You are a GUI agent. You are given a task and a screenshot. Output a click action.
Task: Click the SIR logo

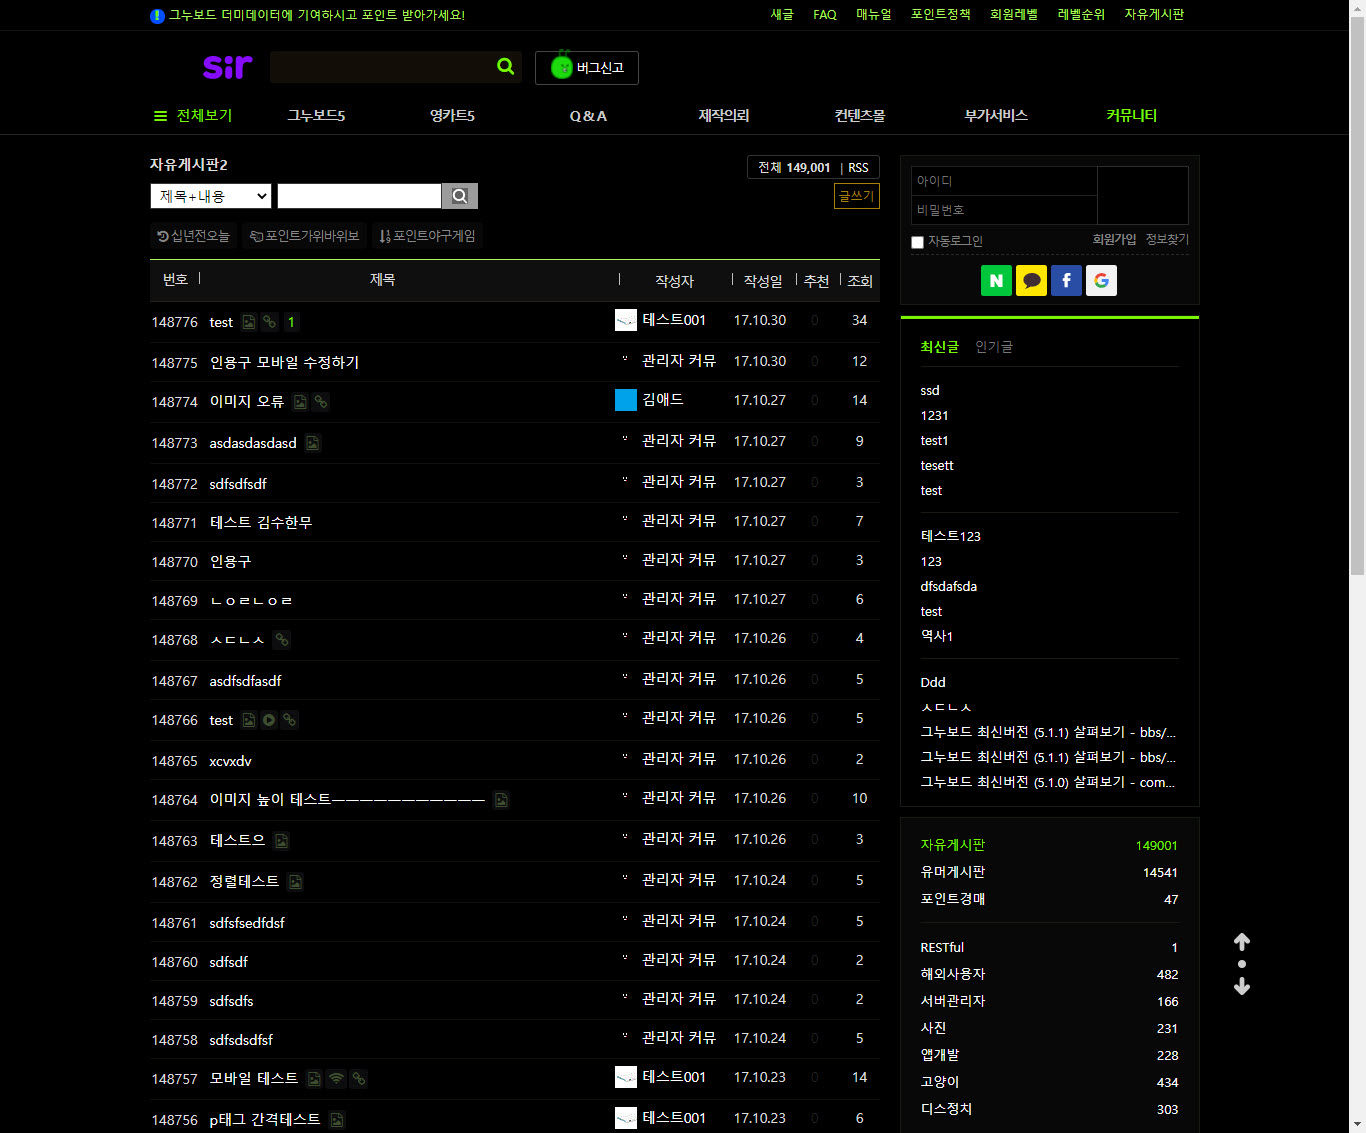(227, 67)
